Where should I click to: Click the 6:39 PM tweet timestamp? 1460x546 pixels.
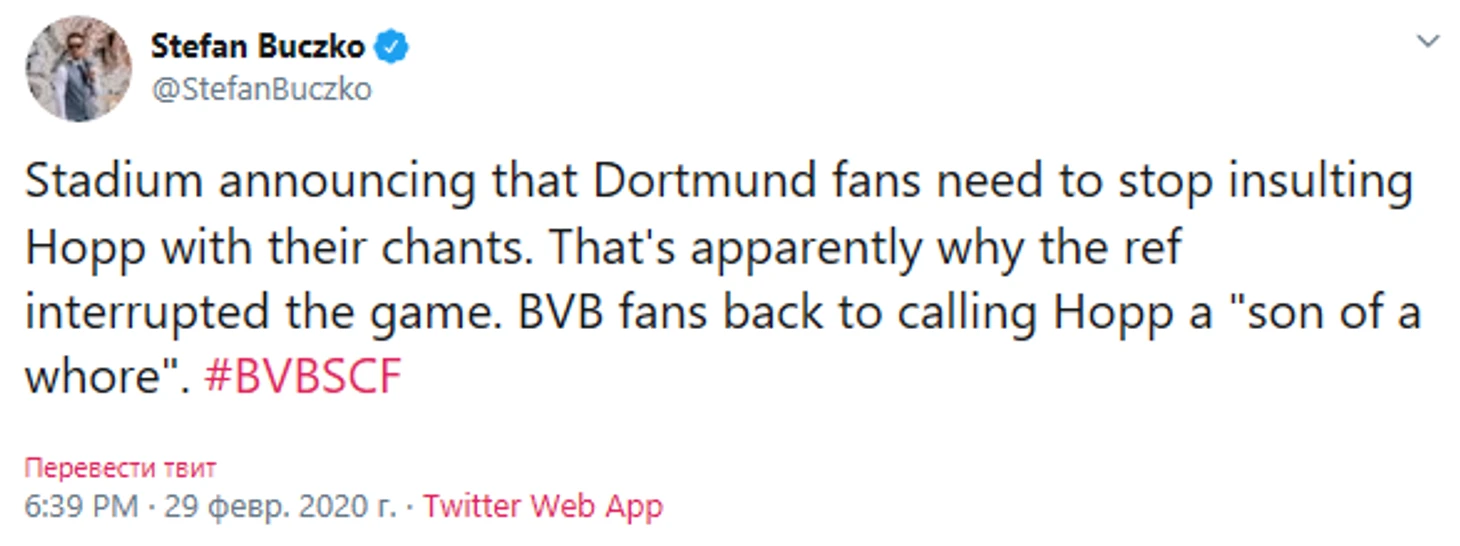tap(81, 506)
